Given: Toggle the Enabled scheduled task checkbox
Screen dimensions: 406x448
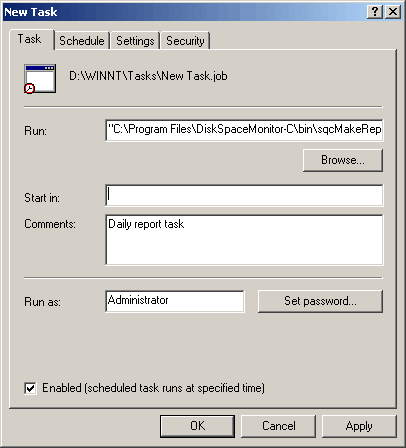Looking at the screenshot, I should coord(30,388).
